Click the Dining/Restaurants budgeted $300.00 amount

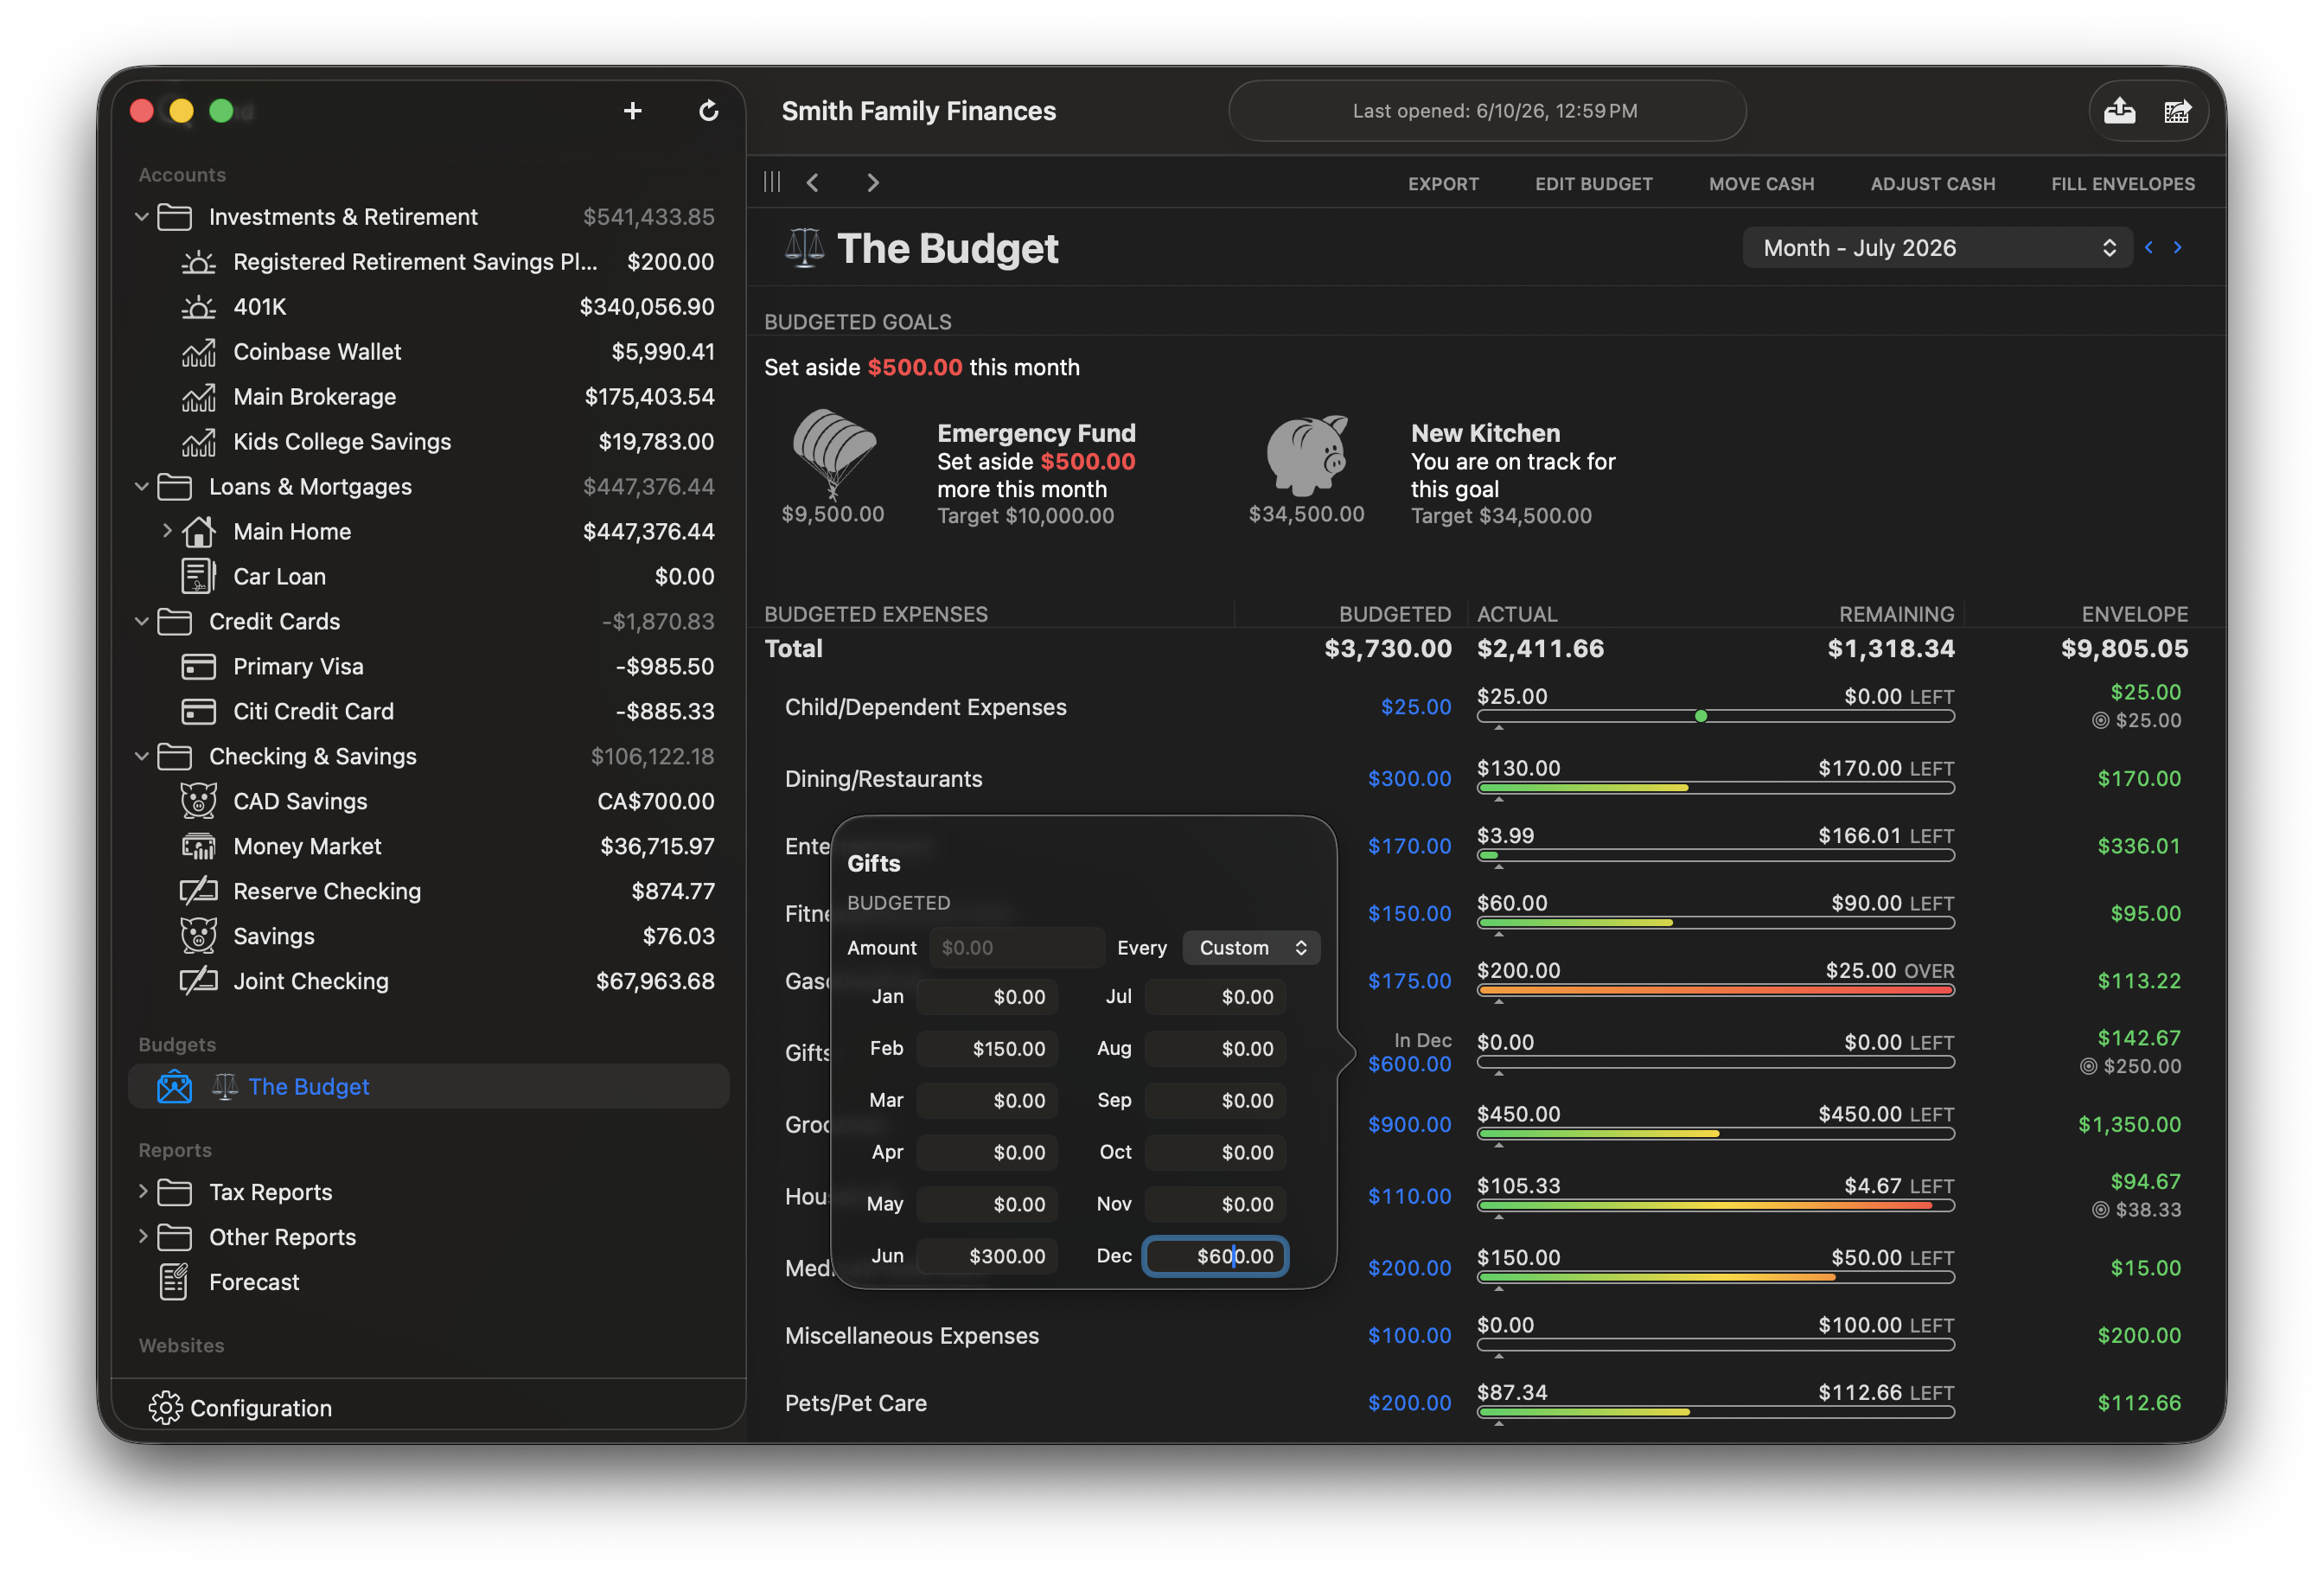point(1409,779)
